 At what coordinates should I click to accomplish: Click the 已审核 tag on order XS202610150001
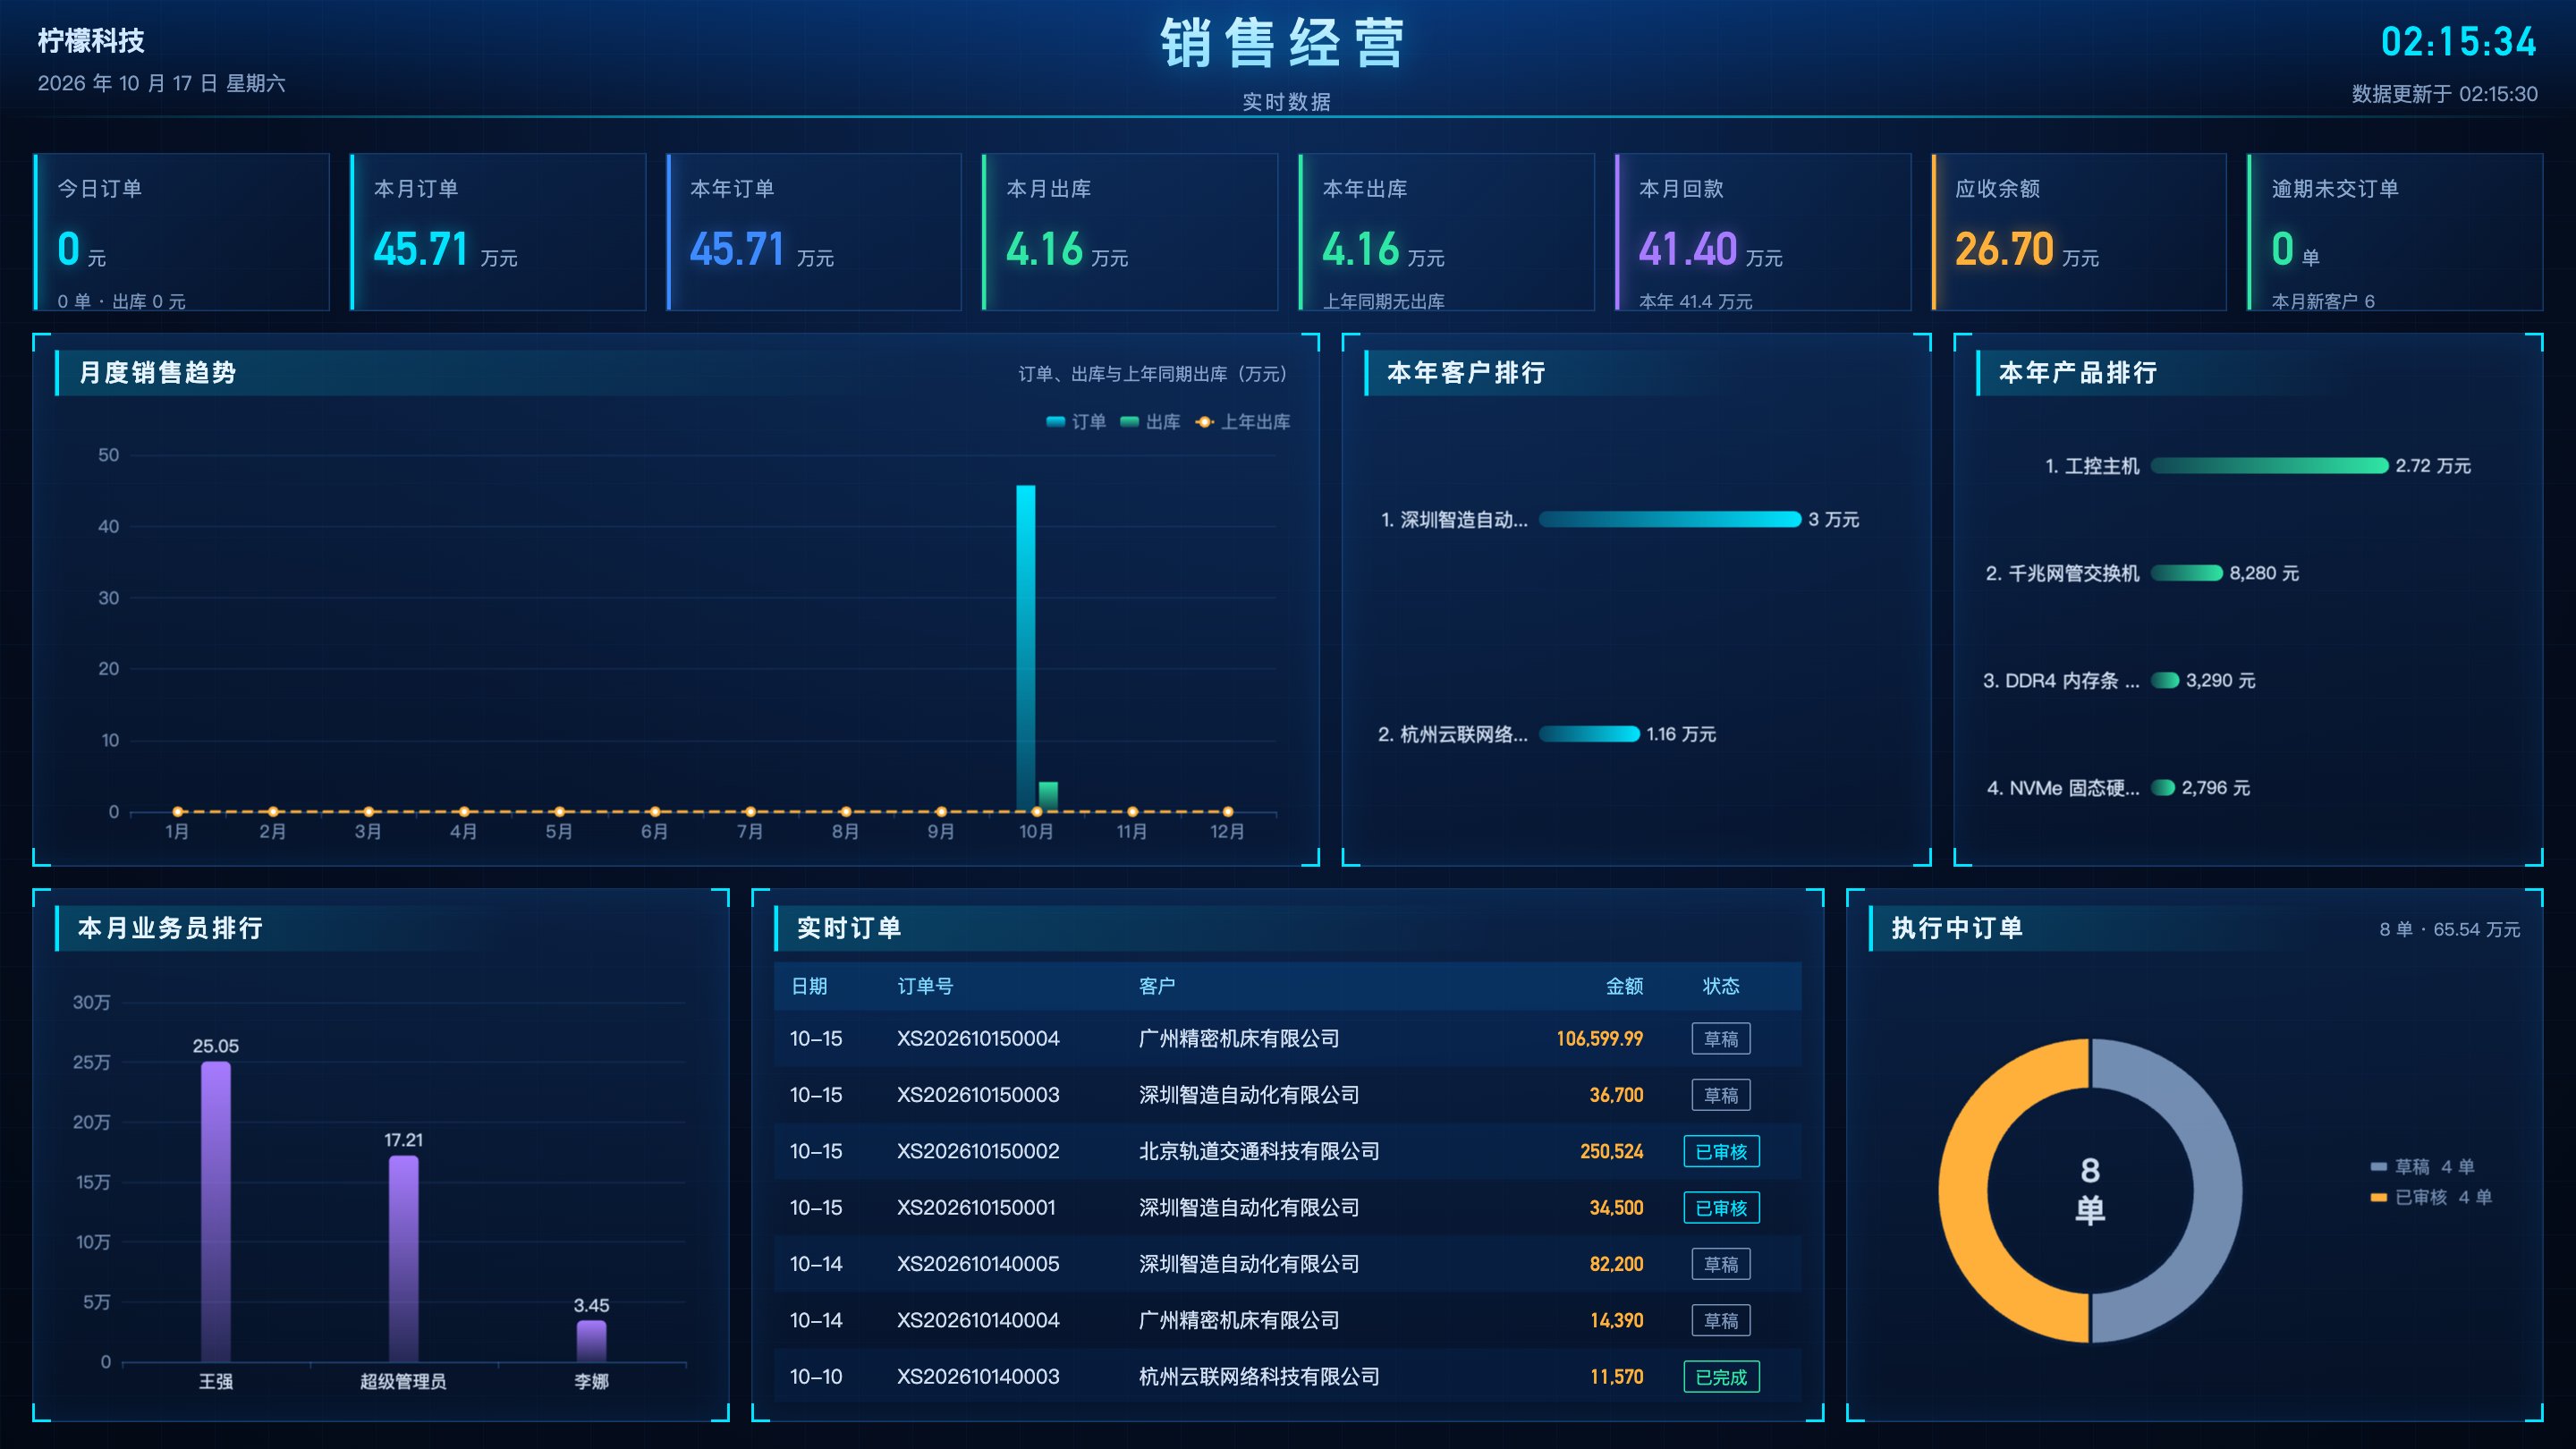click(1721, 1208)
